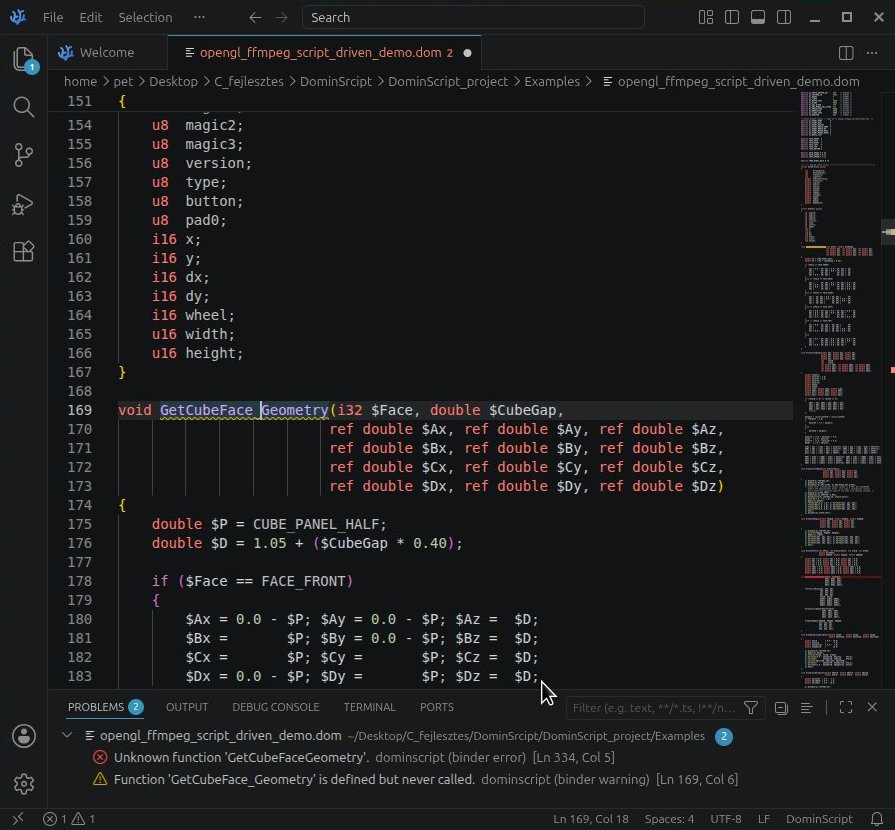Change the DominScript language mode
Screen dimensions: 895x830
click(x=819, y=819)
